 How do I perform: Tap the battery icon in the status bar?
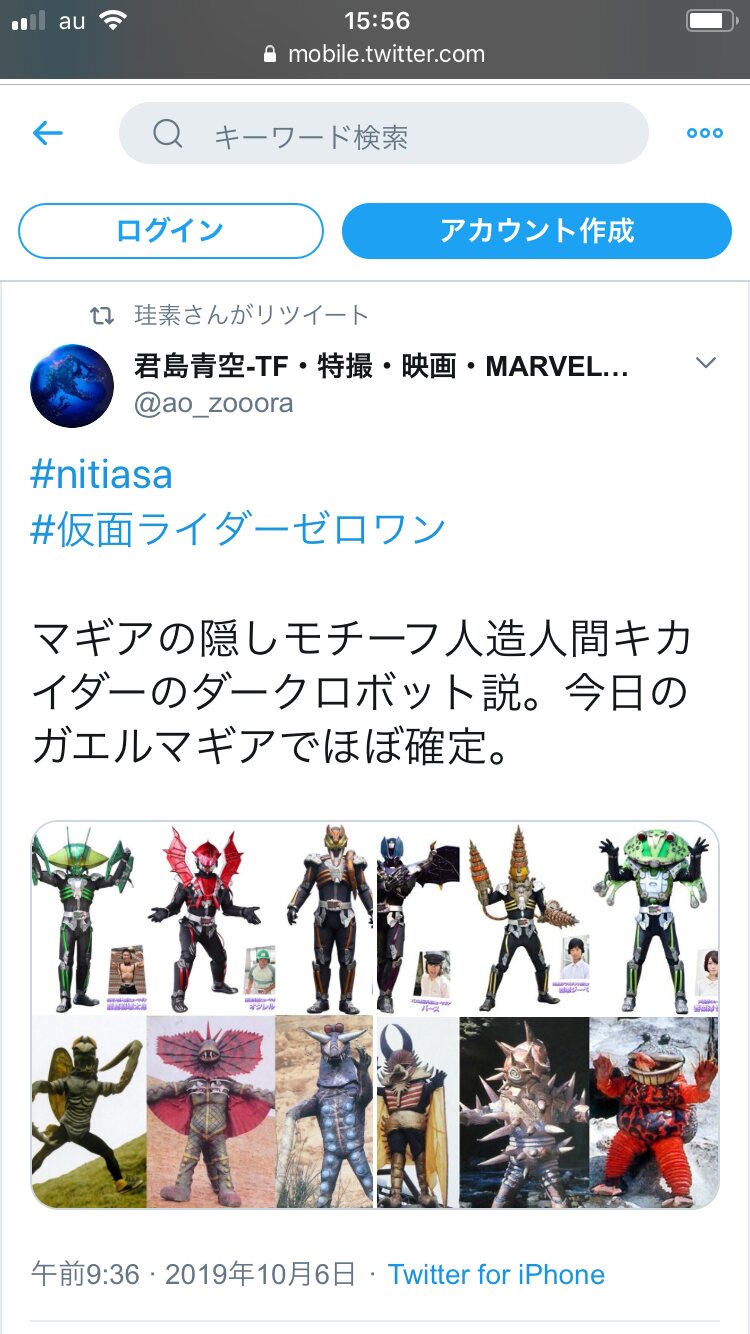(x=711, y=21)
